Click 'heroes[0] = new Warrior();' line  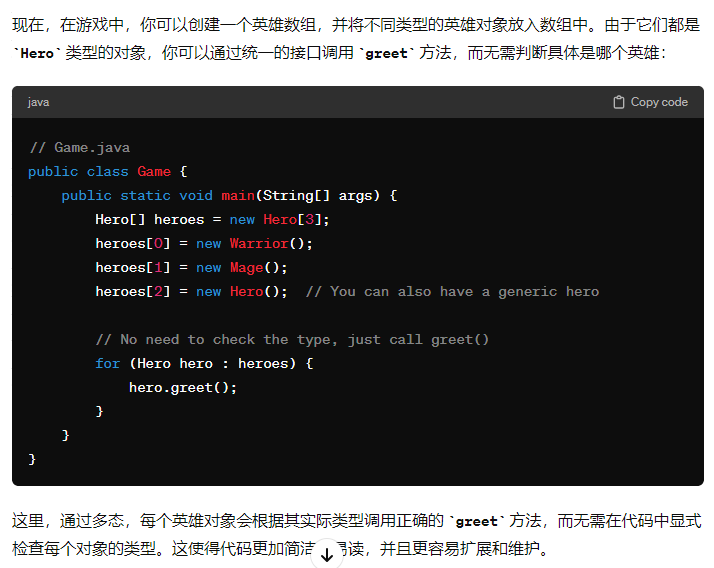coord(204,244)
